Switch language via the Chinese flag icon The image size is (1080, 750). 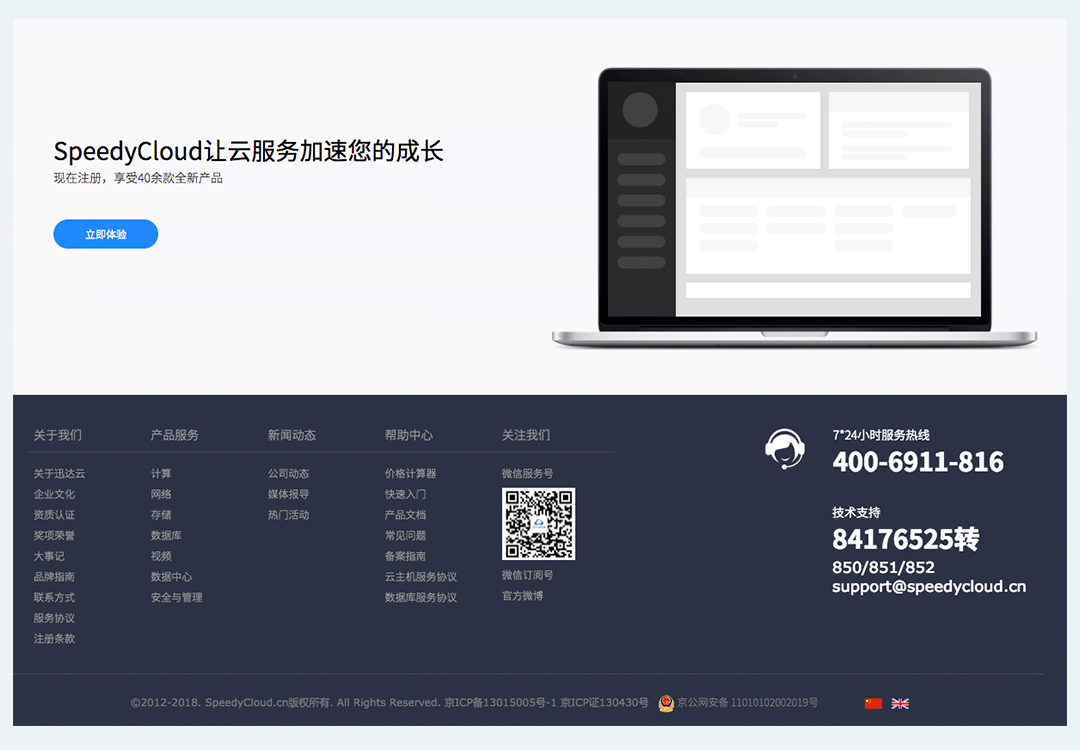pos(873,703)
